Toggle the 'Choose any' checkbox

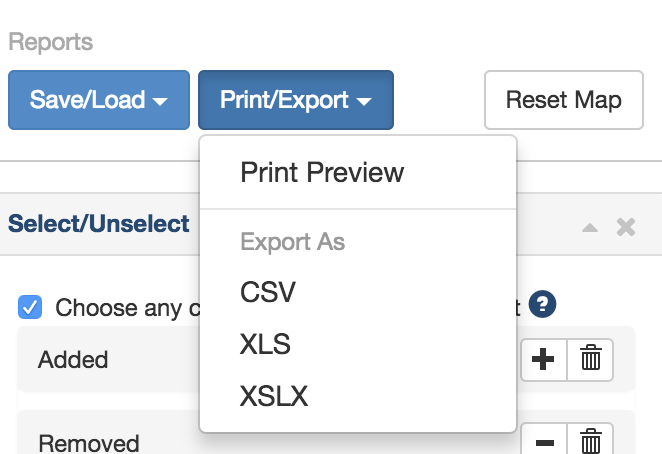tap(31, 307)
